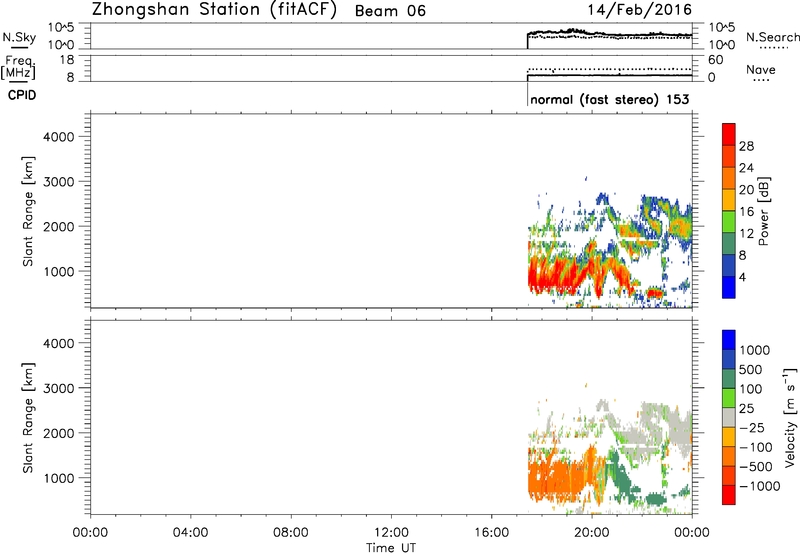The height and width of the screenshot is (554, 800).
Task: Click the "60" tick on the Nave axis
Action: tap(715, 60)
